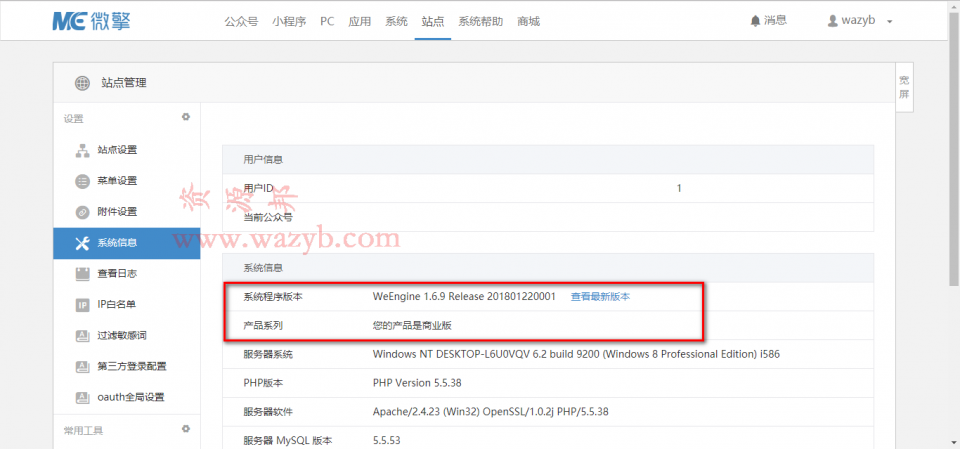The width and height of the screenshot is (960, 449).
Task: Click the 用户ID value 1
Action: [x=679, y=188]
